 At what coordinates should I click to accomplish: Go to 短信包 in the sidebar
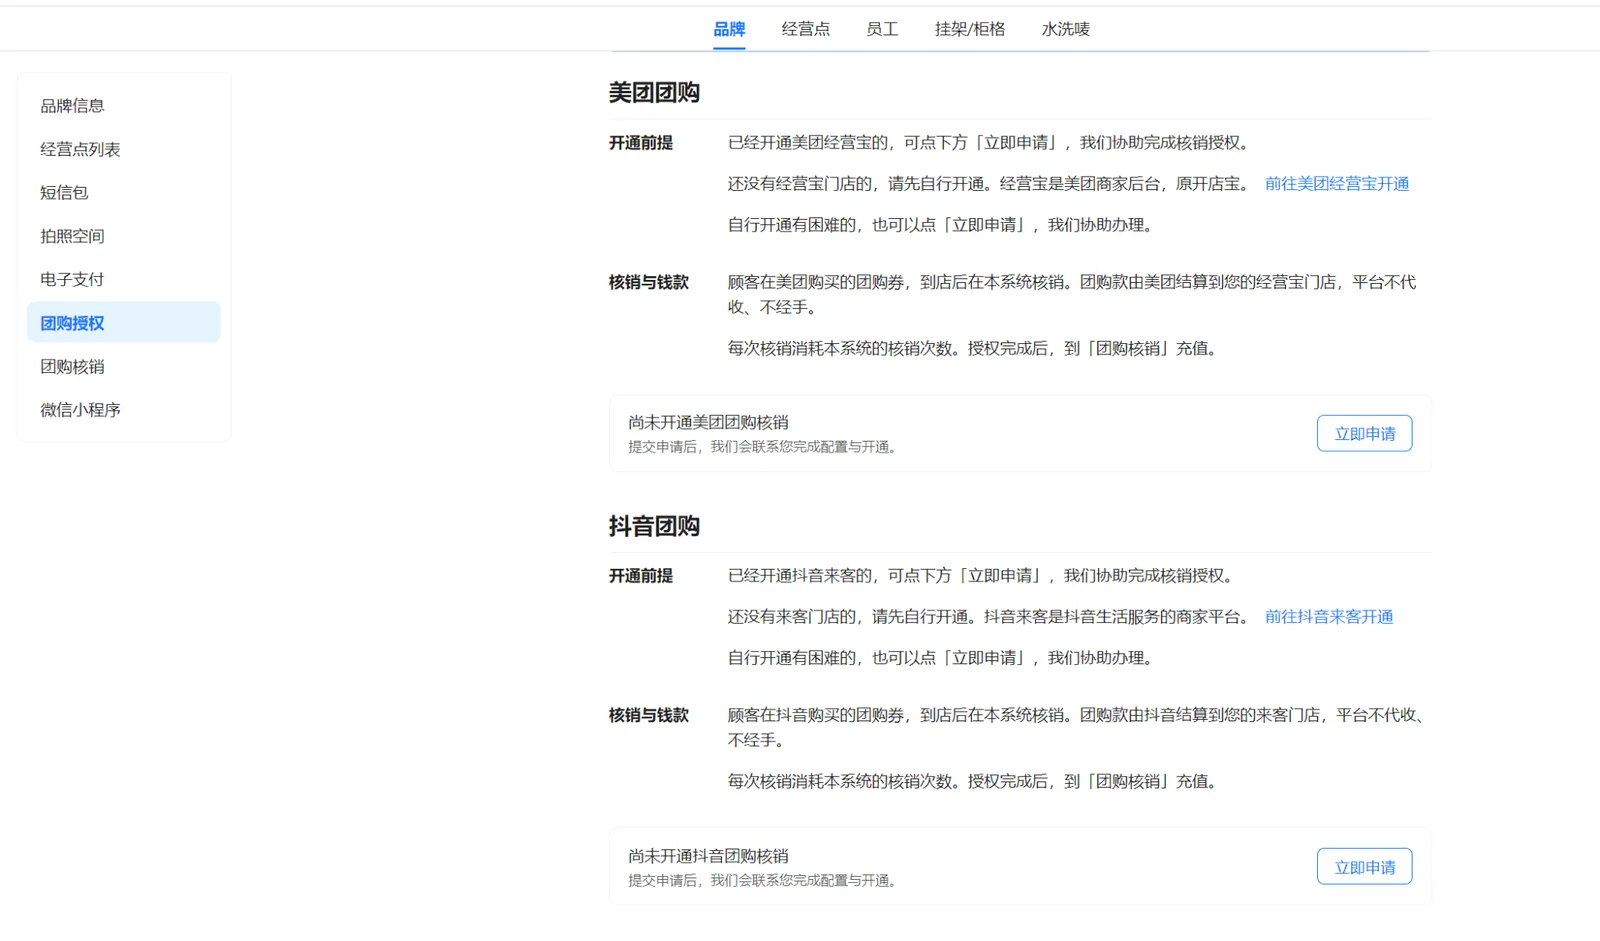pyautogui.click(x=124, y=192)
